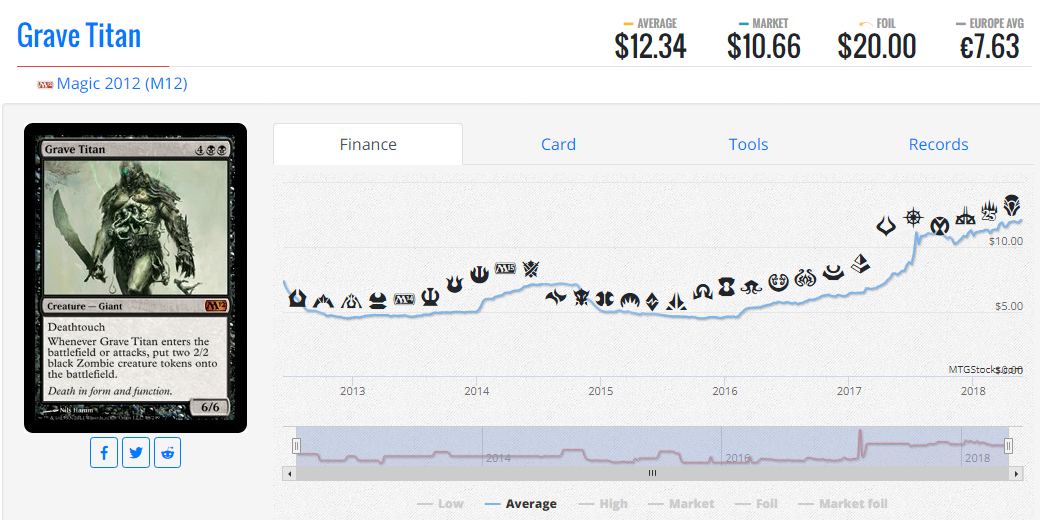Click the compass-rose Ixalan set icon
Screen dimensions: 1040x520
coord(914,217)
